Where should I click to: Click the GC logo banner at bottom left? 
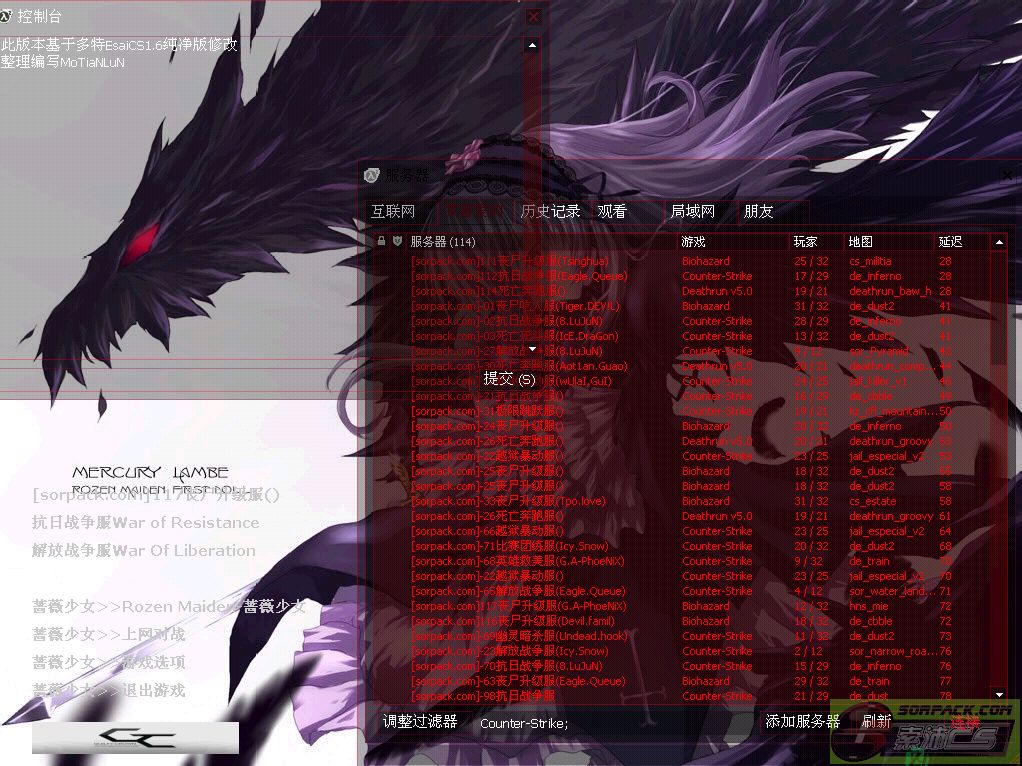[135, 738]
